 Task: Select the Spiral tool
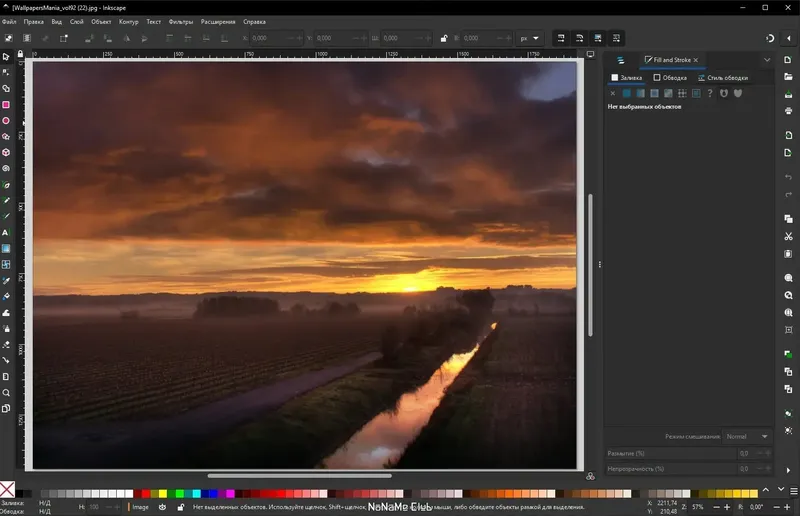pyautogui.click(x=6, y=168)
